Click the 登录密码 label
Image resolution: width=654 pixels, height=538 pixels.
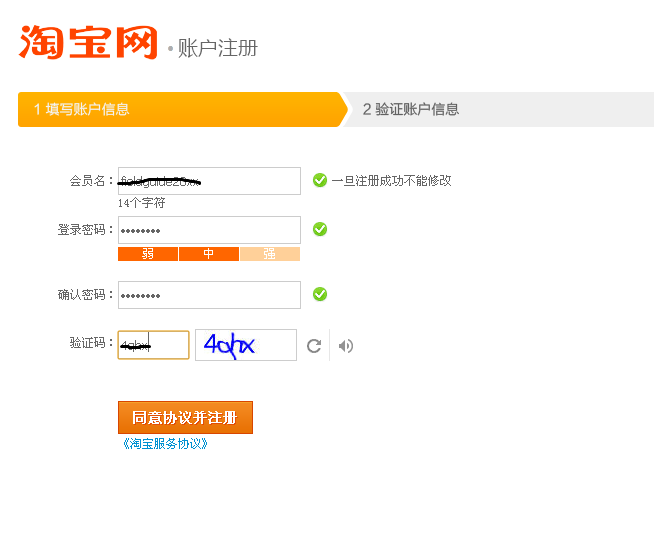pos(85,229)
